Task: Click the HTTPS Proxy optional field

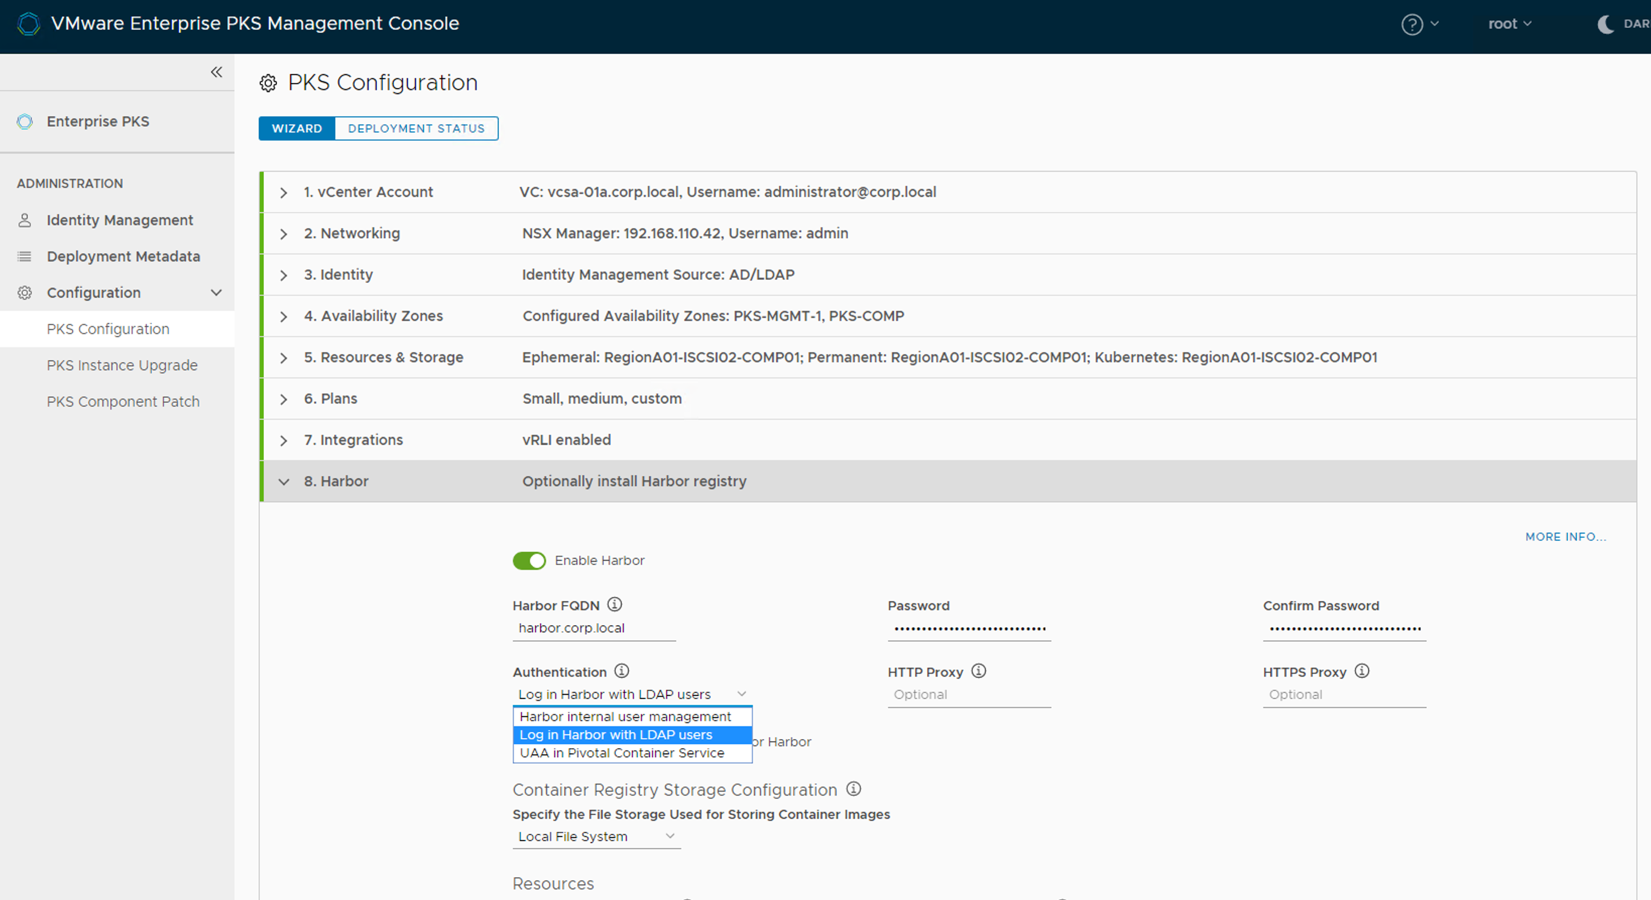Action: (1344, 695)
